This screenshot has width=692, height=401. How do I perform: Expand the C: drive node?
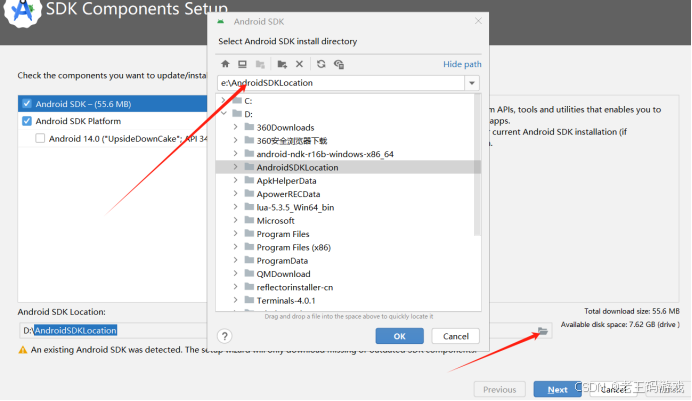[x=224, y=101]
